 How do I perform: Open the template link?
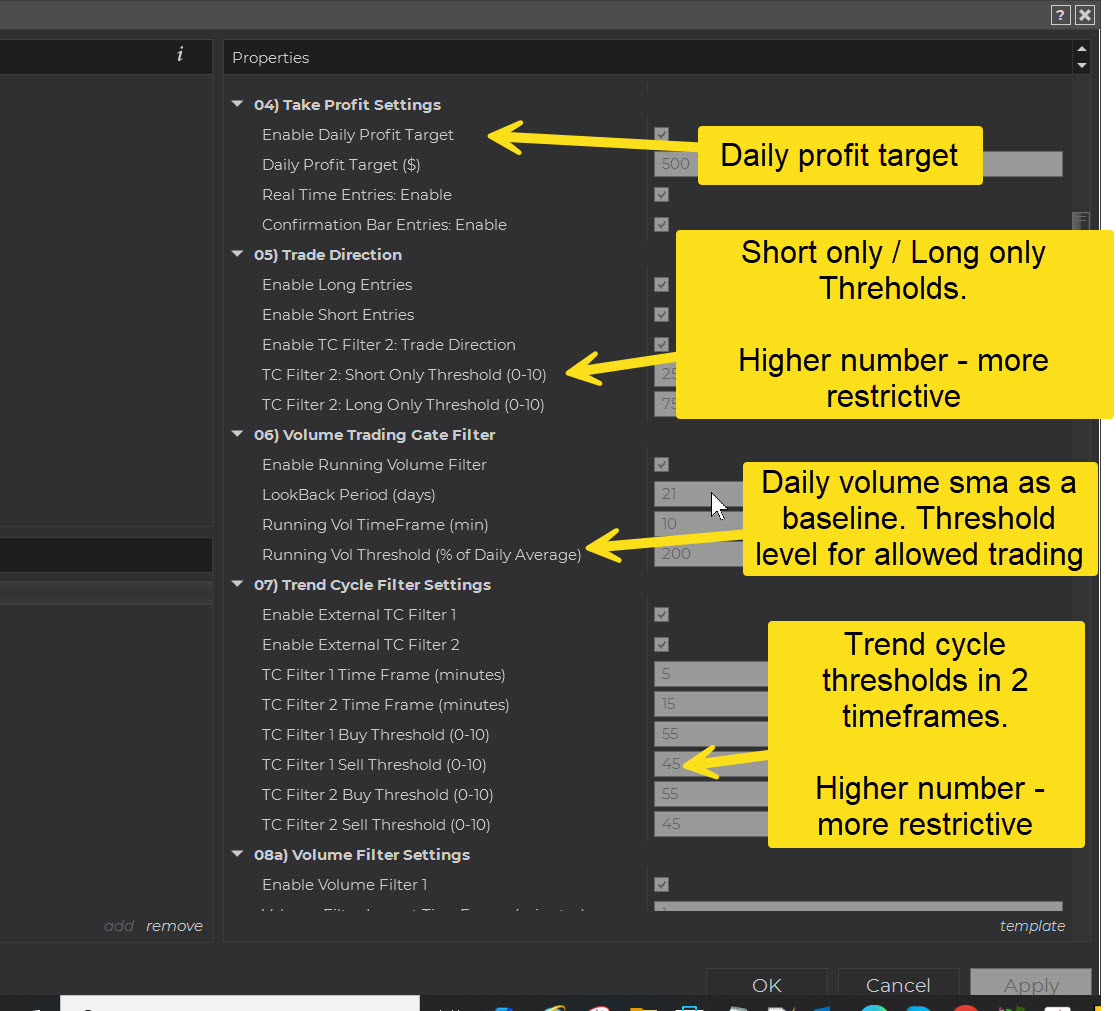[x=1032, y=926]
